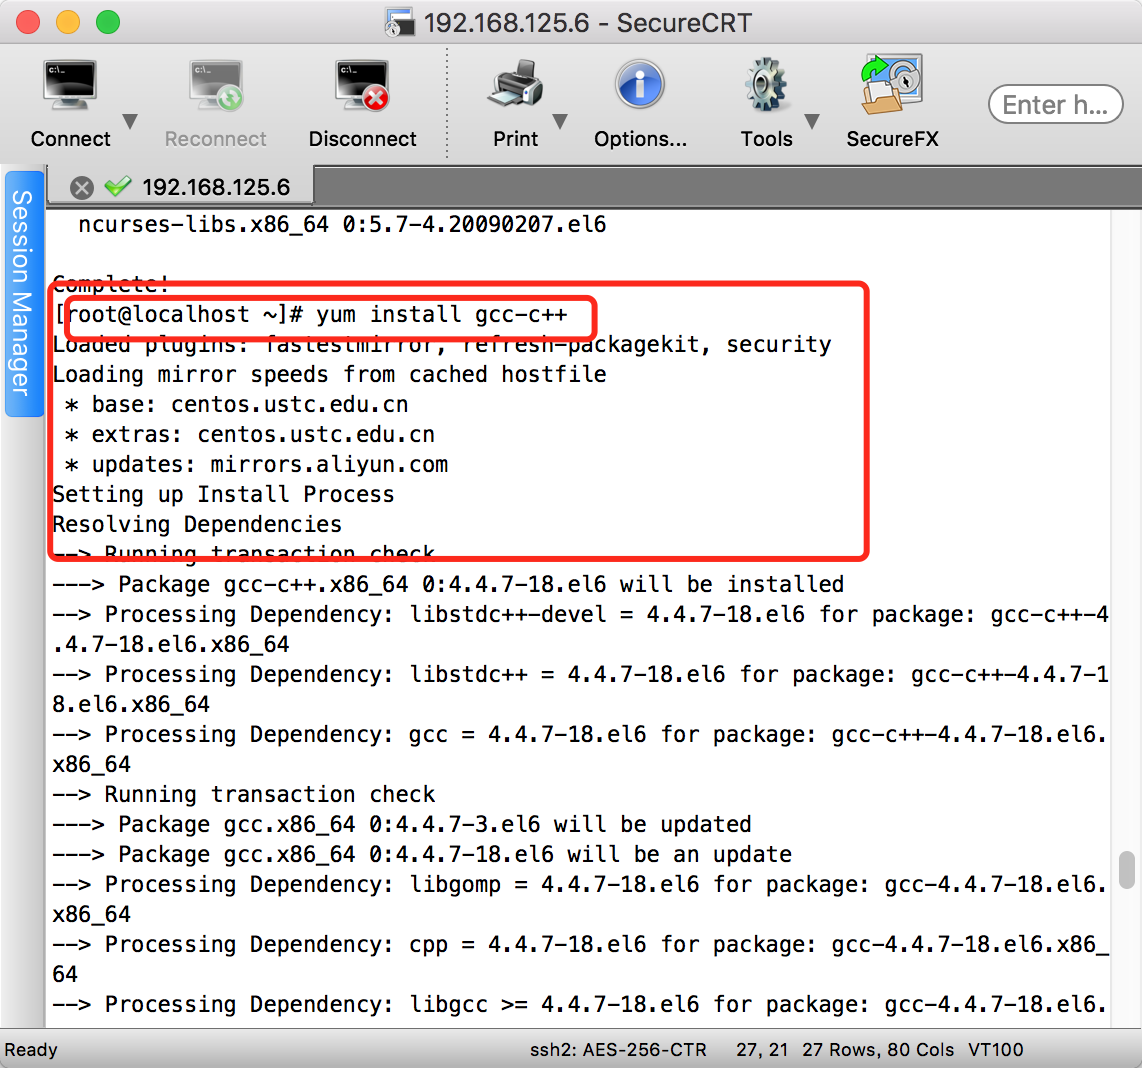
Task: Click the Connect monitor icon
Action: click(x=69, y=85)
